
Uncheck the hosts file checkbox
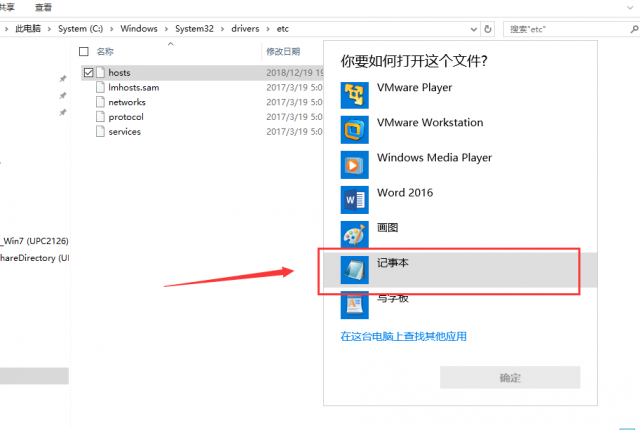tap(88, 73)
